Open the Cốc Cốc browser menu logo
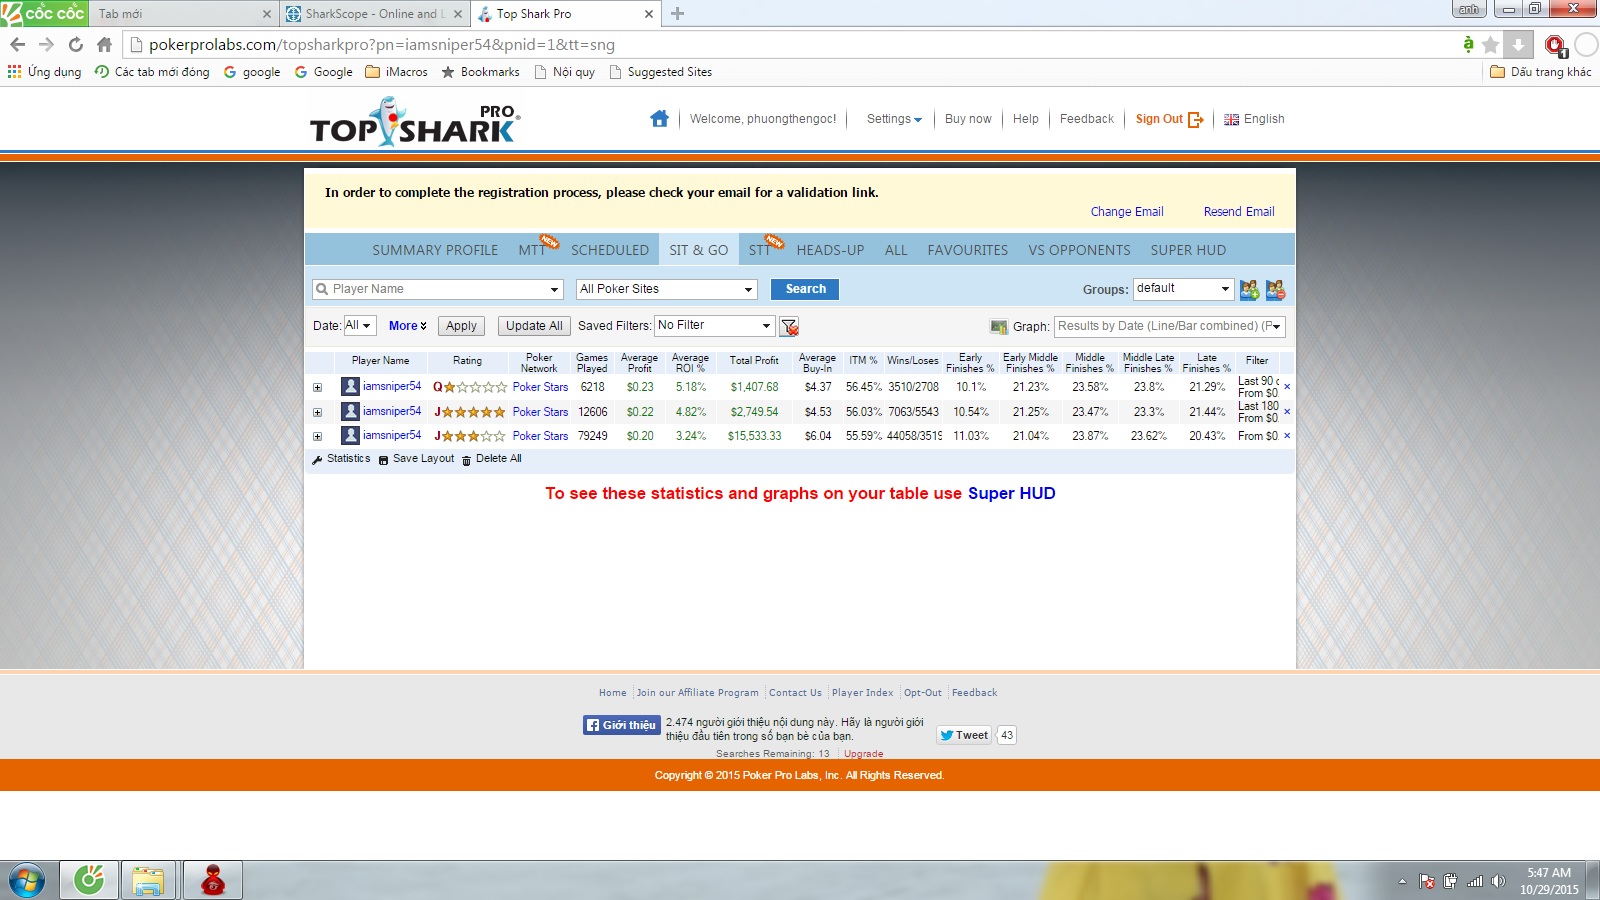The width and height of the screenshot is (1600, 900). (44, 13)
